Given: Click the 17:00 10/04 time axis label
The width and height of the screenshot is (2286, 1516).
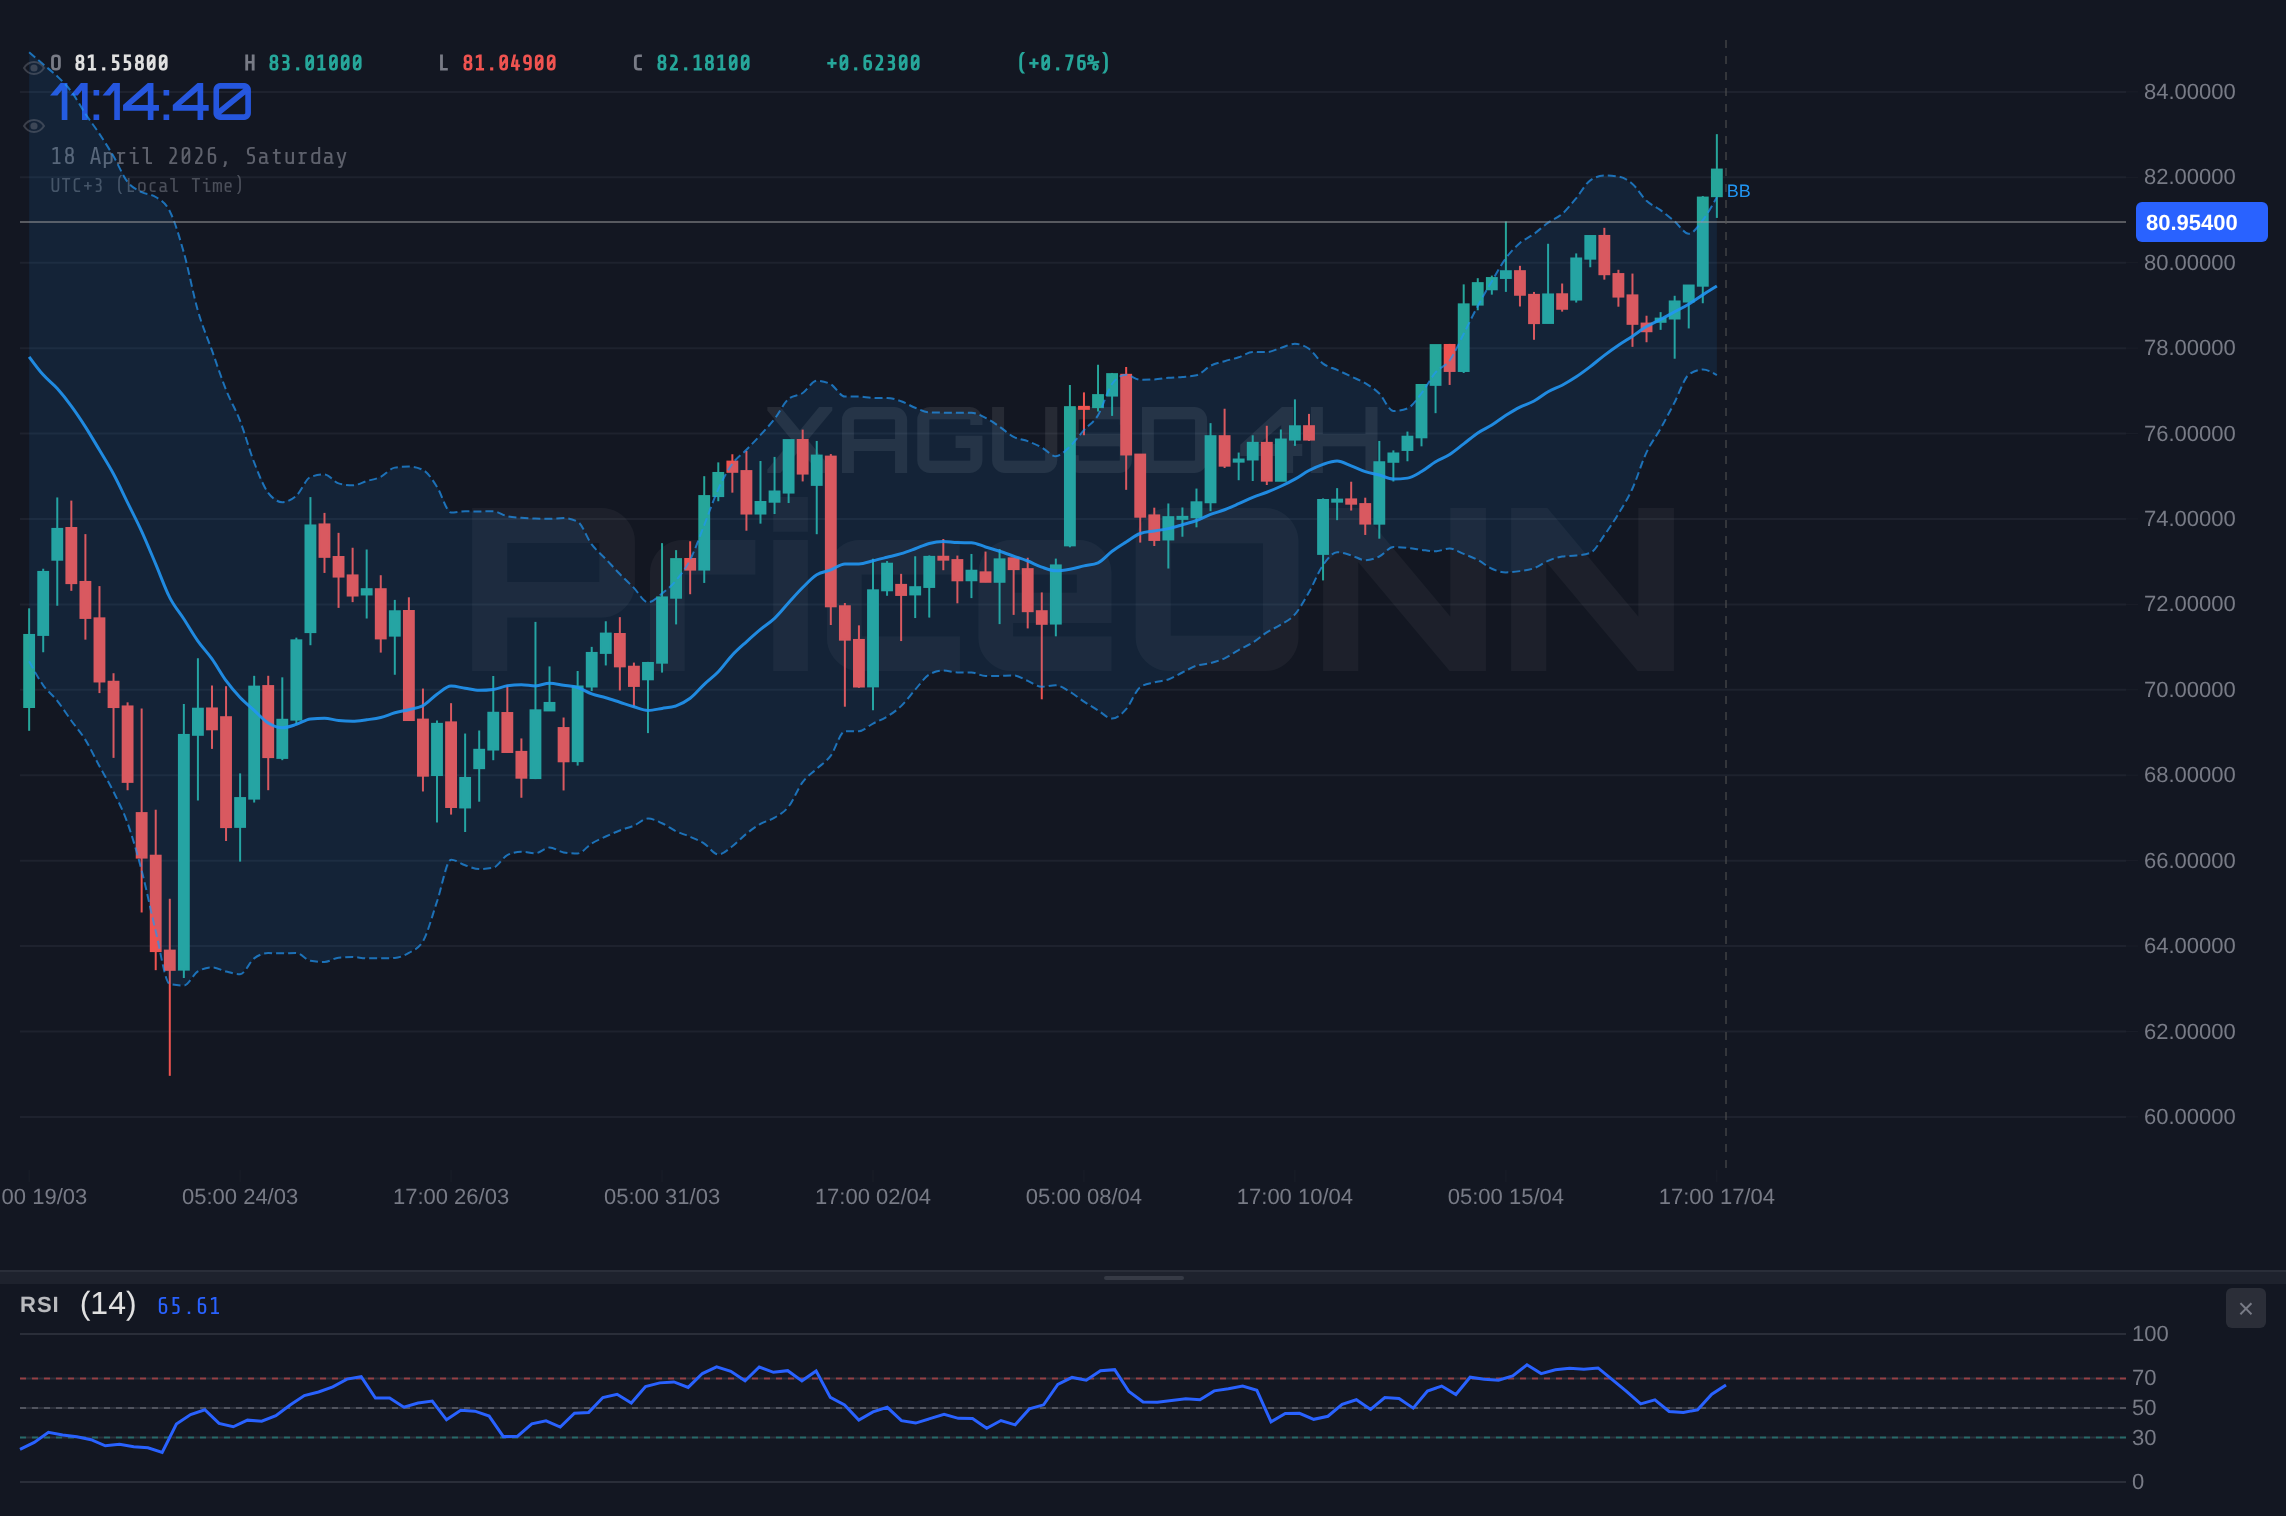Looking at the screenshot, I should coord(1295,1197).
